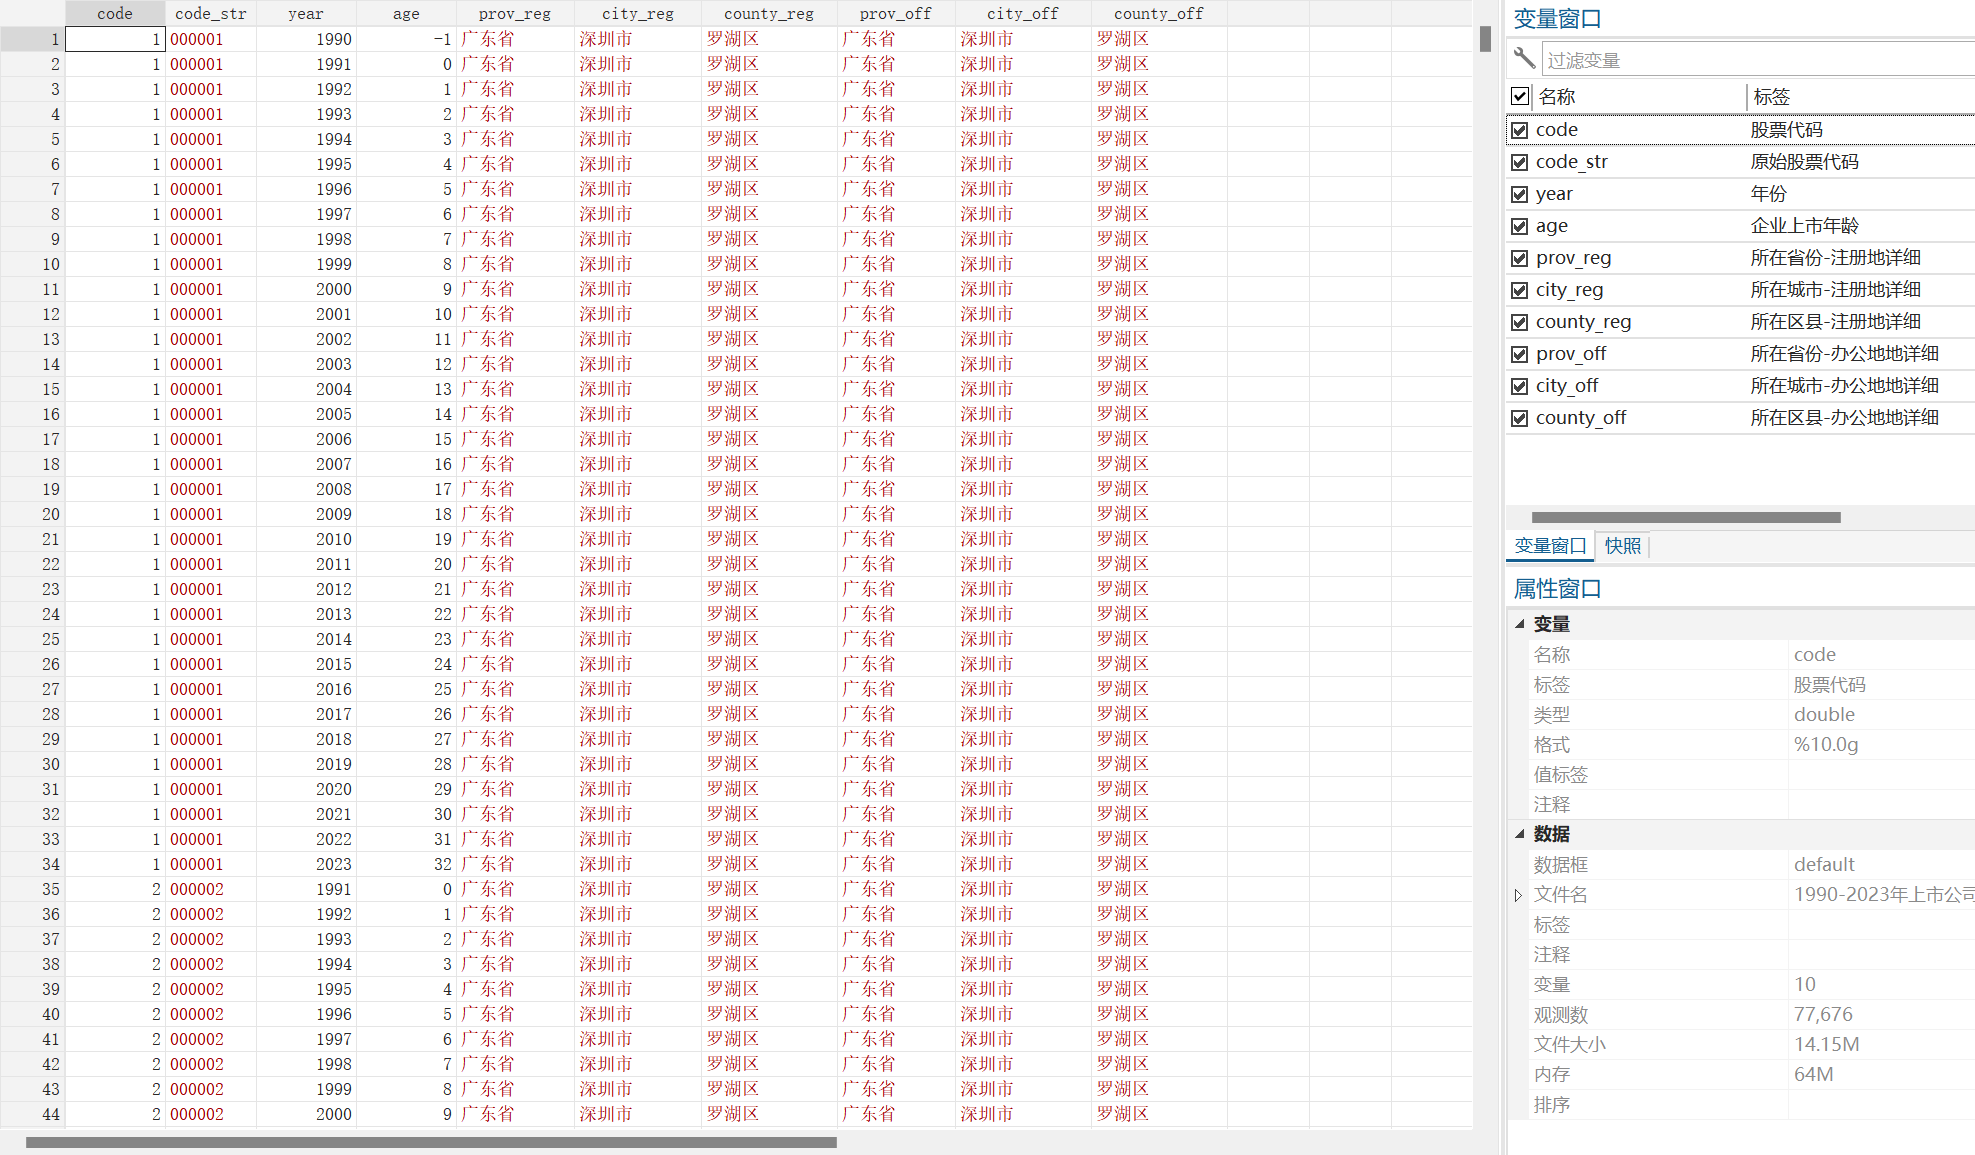Collapse the 变量 properties section
Screen dimensions: 1975x1155
coord(1520,624)
